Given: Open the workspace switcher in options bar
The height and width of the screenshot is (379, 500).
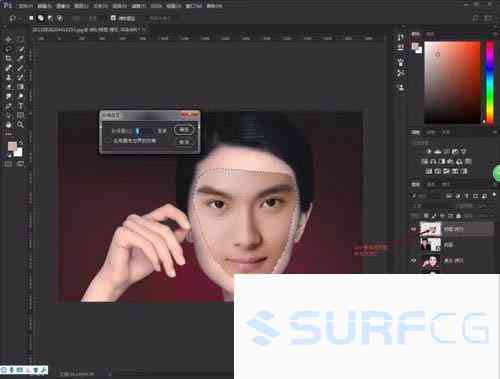Looking at the screenshot, I should (489, 18).
